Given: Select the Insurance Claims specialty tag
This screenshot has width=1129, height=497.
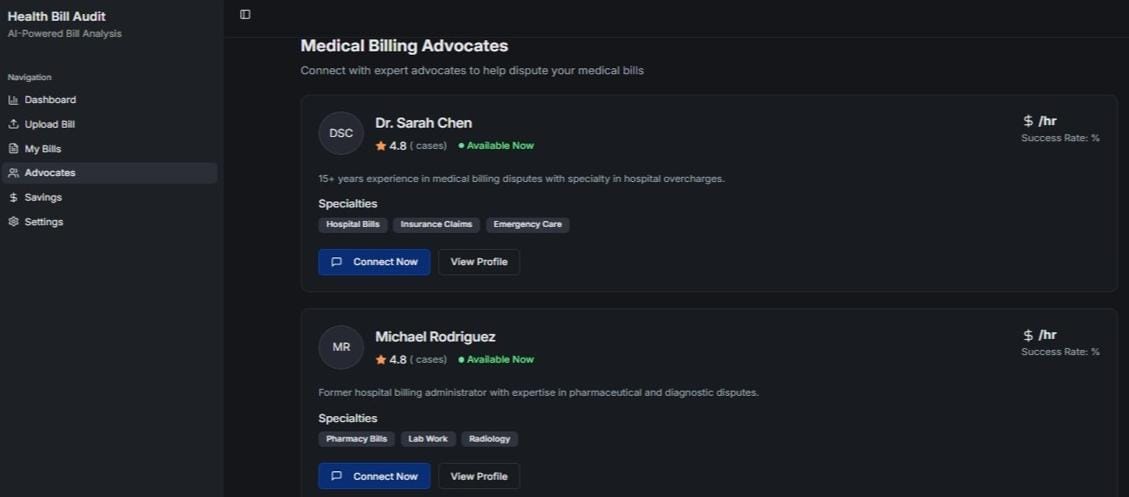Looking at the screenshot, I should [436, 225].
